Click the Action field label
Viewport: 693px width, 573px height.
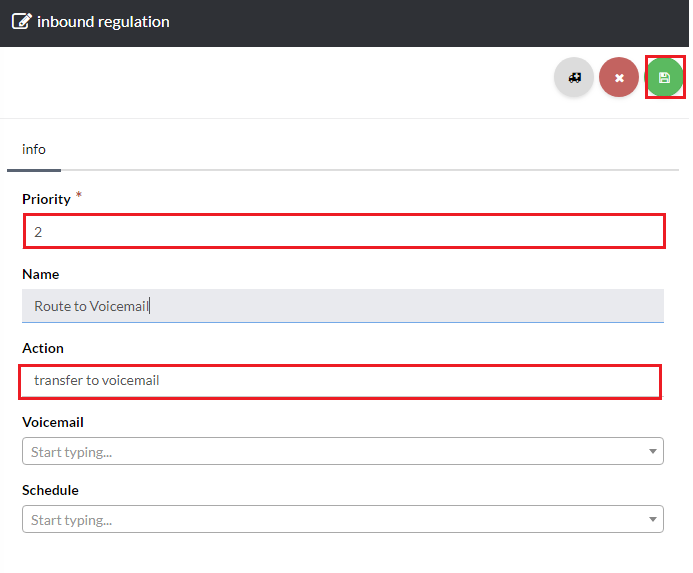pyautogui.click(x=43, y=348)
